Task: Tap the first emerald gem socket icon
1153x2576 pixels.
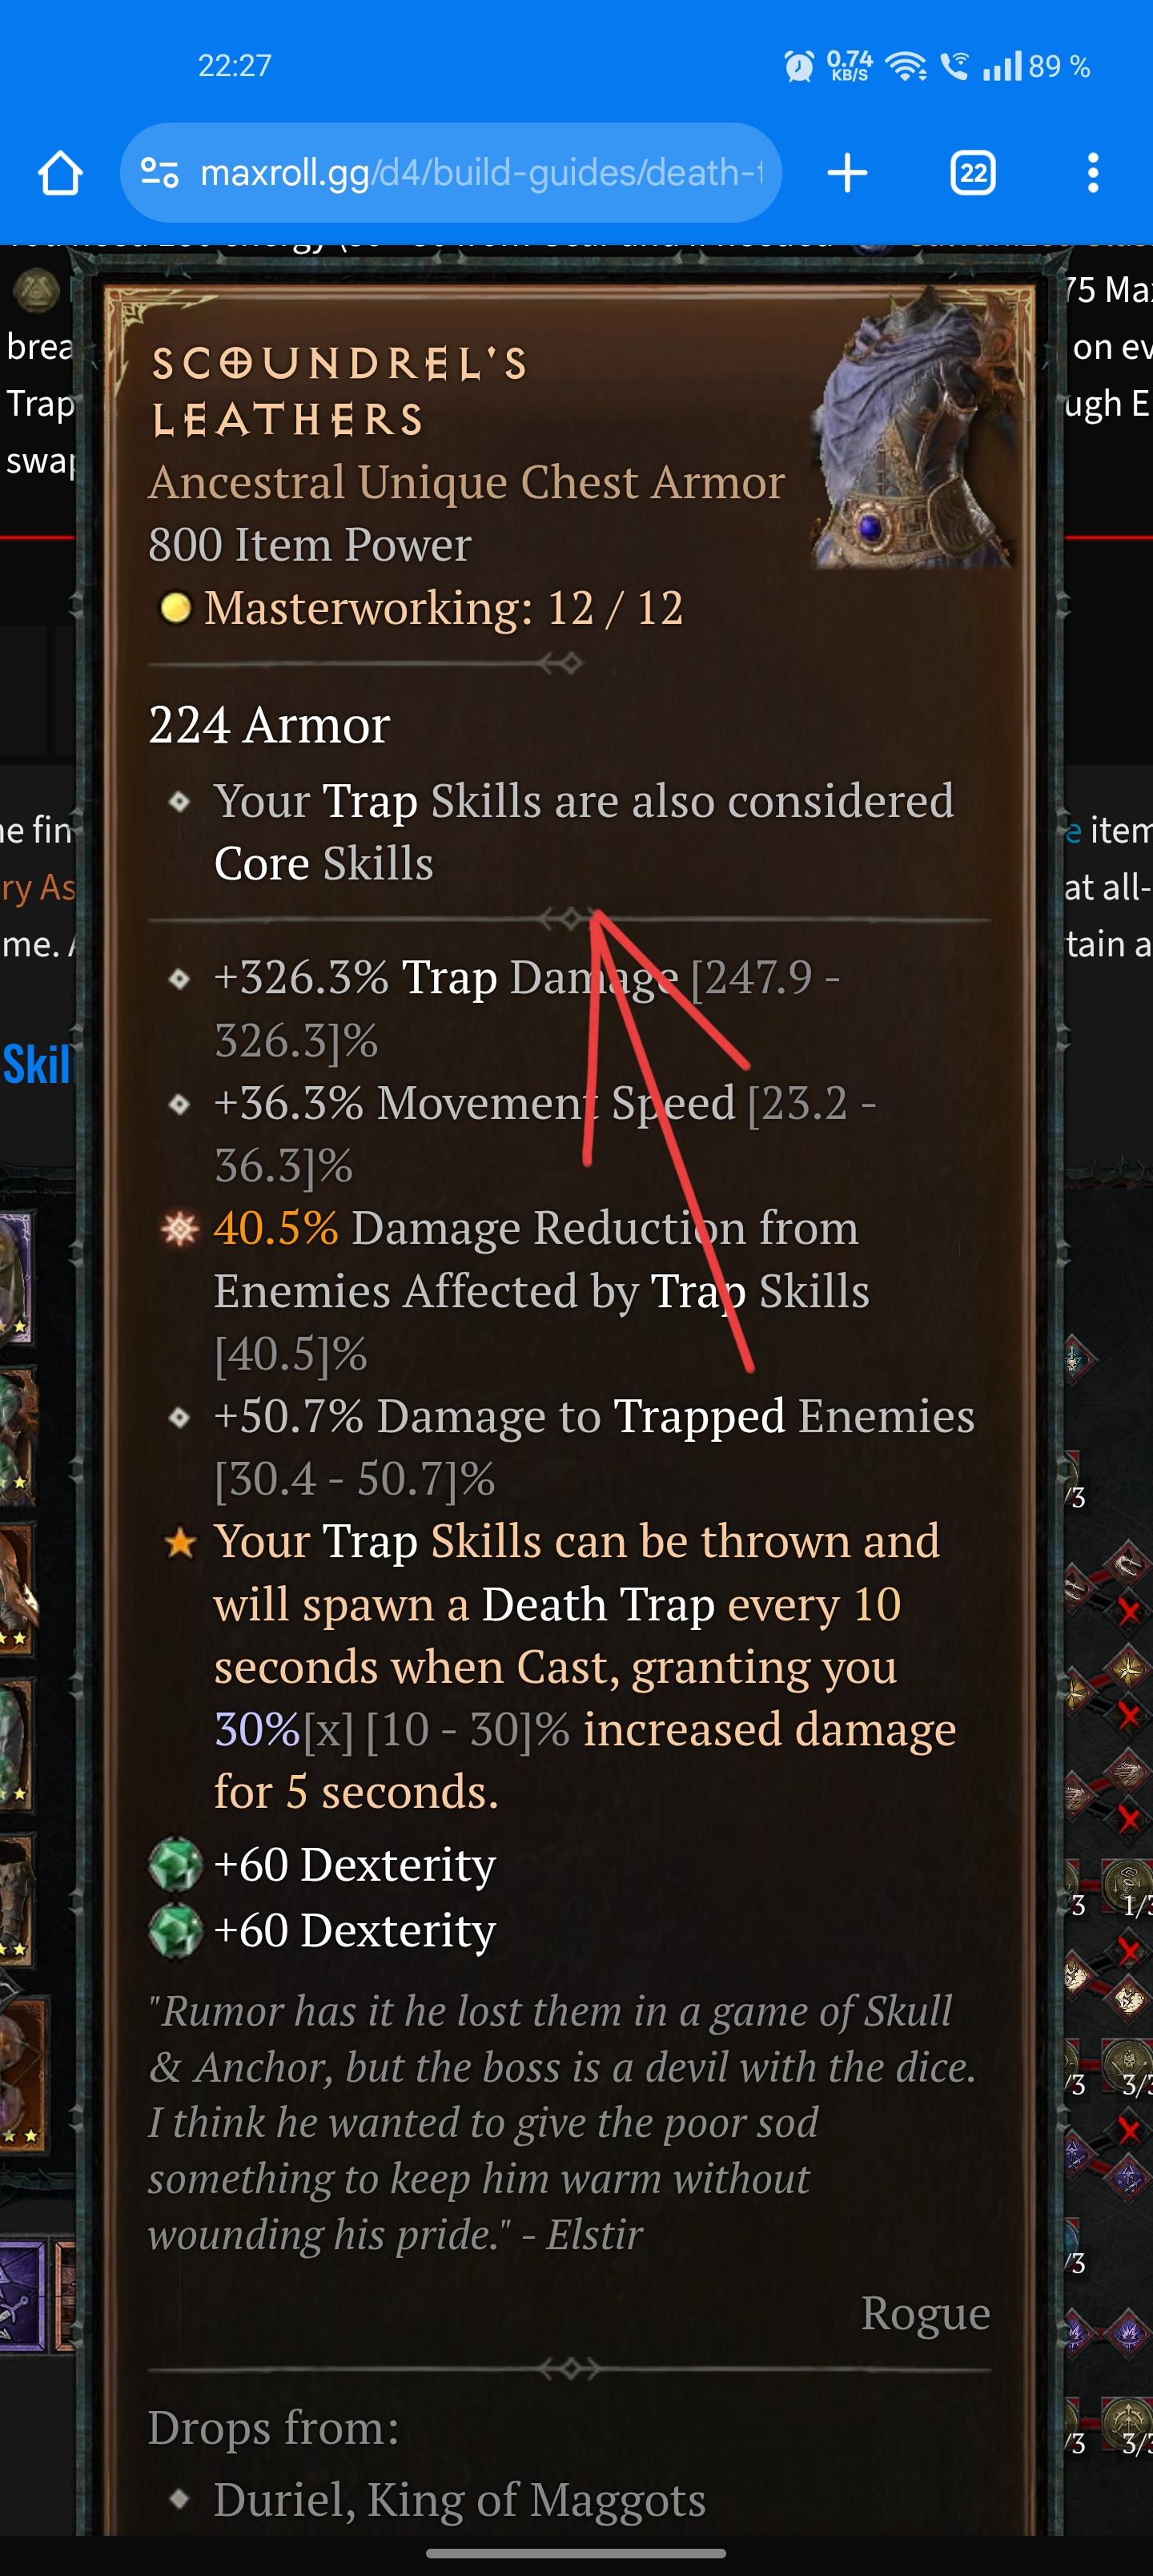Action: pos(176,1865)
